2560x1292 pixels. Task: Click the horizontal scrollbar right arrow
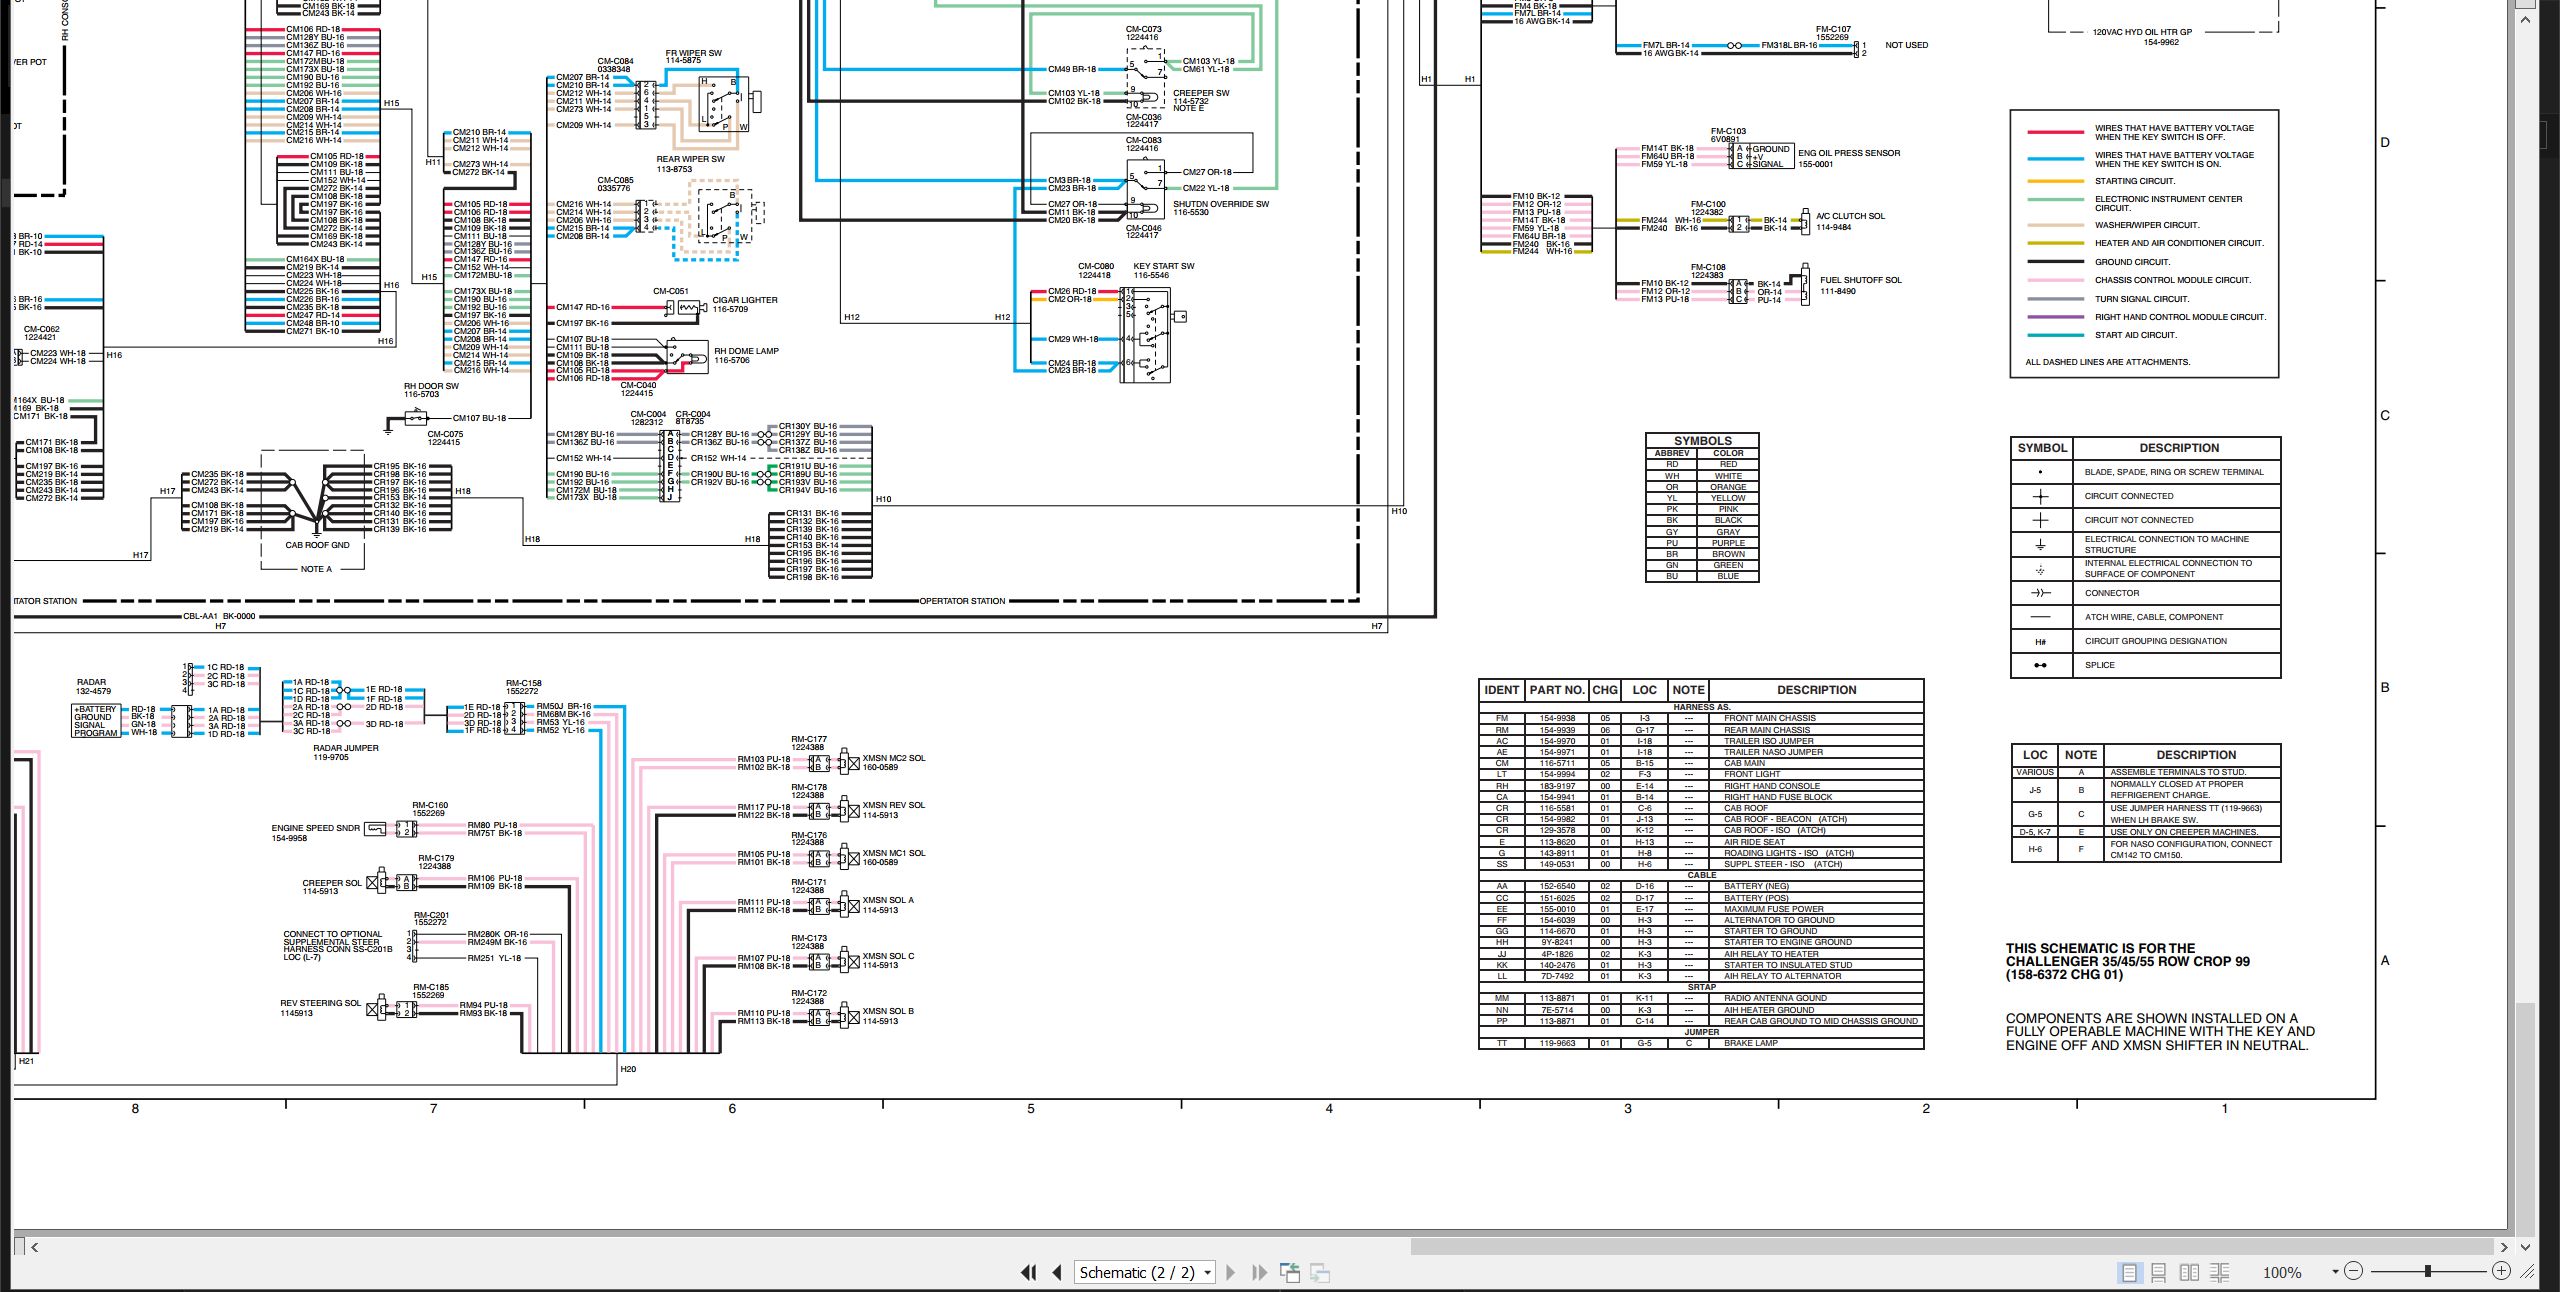pos(2504,1247)
